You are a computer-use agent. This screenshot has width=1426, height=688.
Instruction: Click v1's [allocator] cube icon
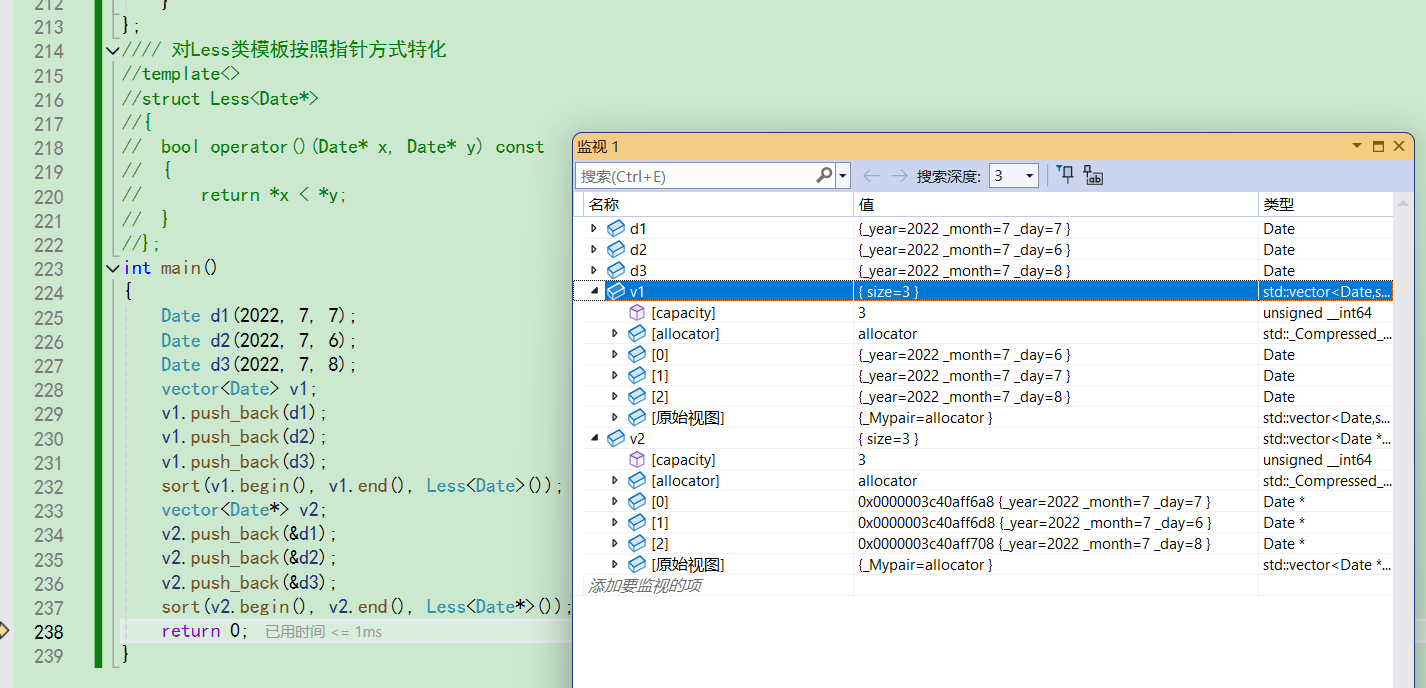(637, 333)
